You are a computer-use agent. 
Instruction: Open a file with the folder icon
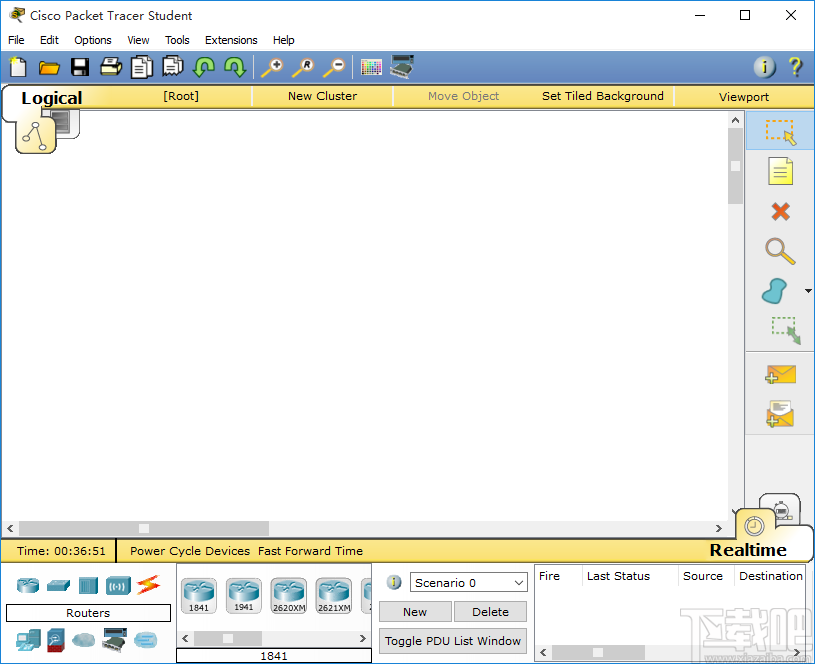click(49, 68)
